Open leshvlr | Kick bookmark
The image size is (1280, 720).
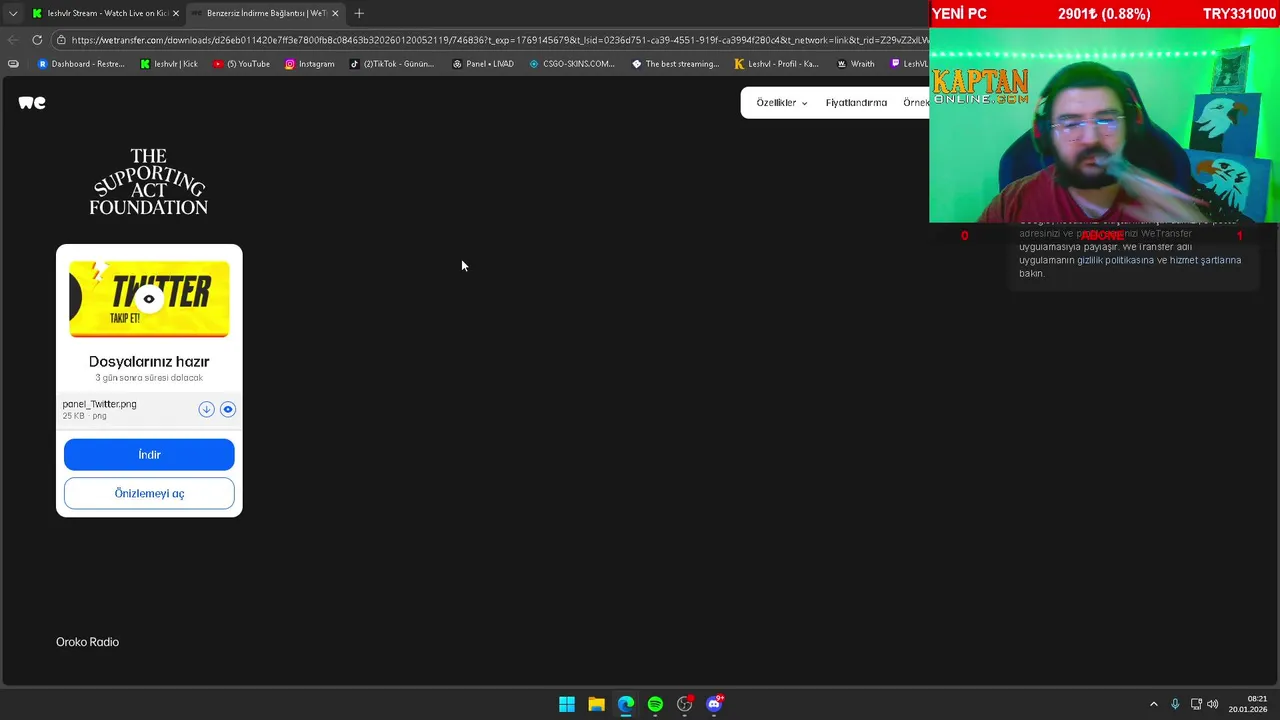tap(169, 64)
